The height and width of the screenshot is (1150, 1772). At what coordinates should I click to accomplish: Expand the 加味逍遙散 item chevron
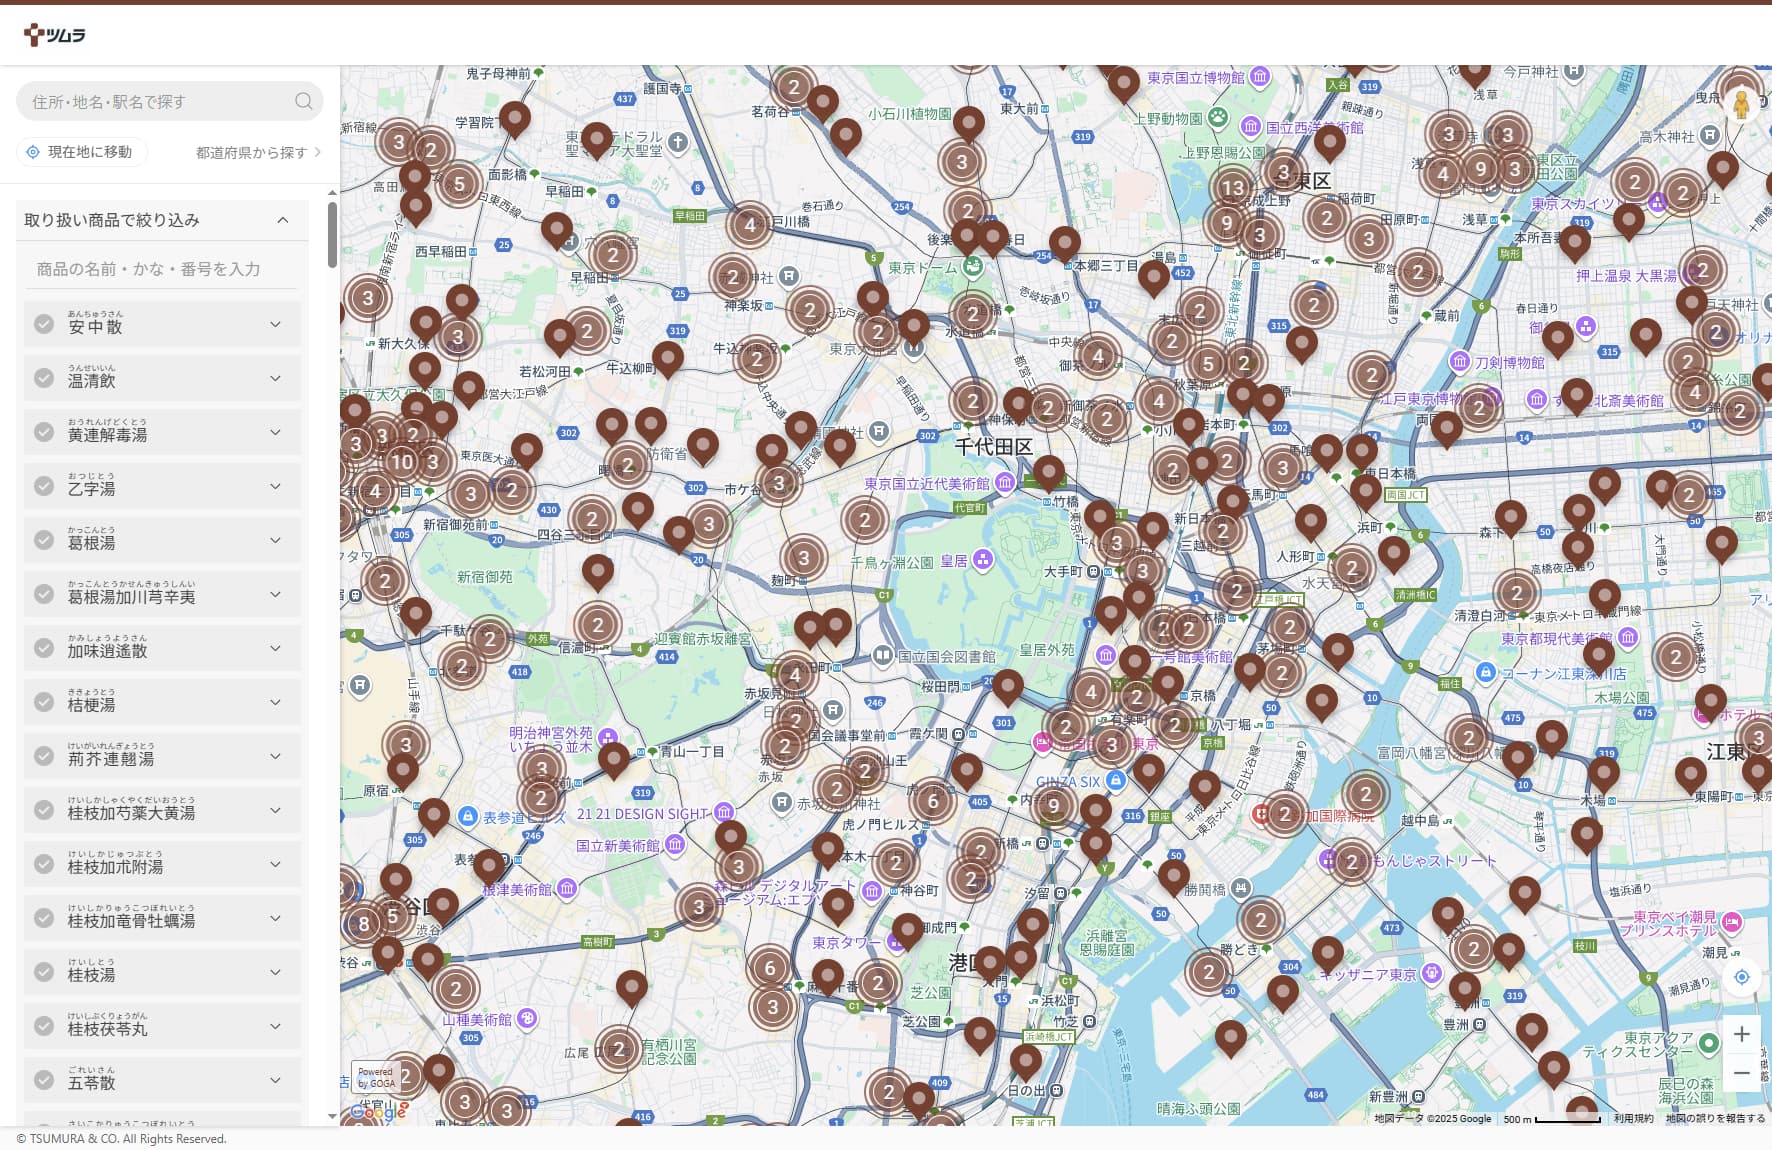coord(275,648)
